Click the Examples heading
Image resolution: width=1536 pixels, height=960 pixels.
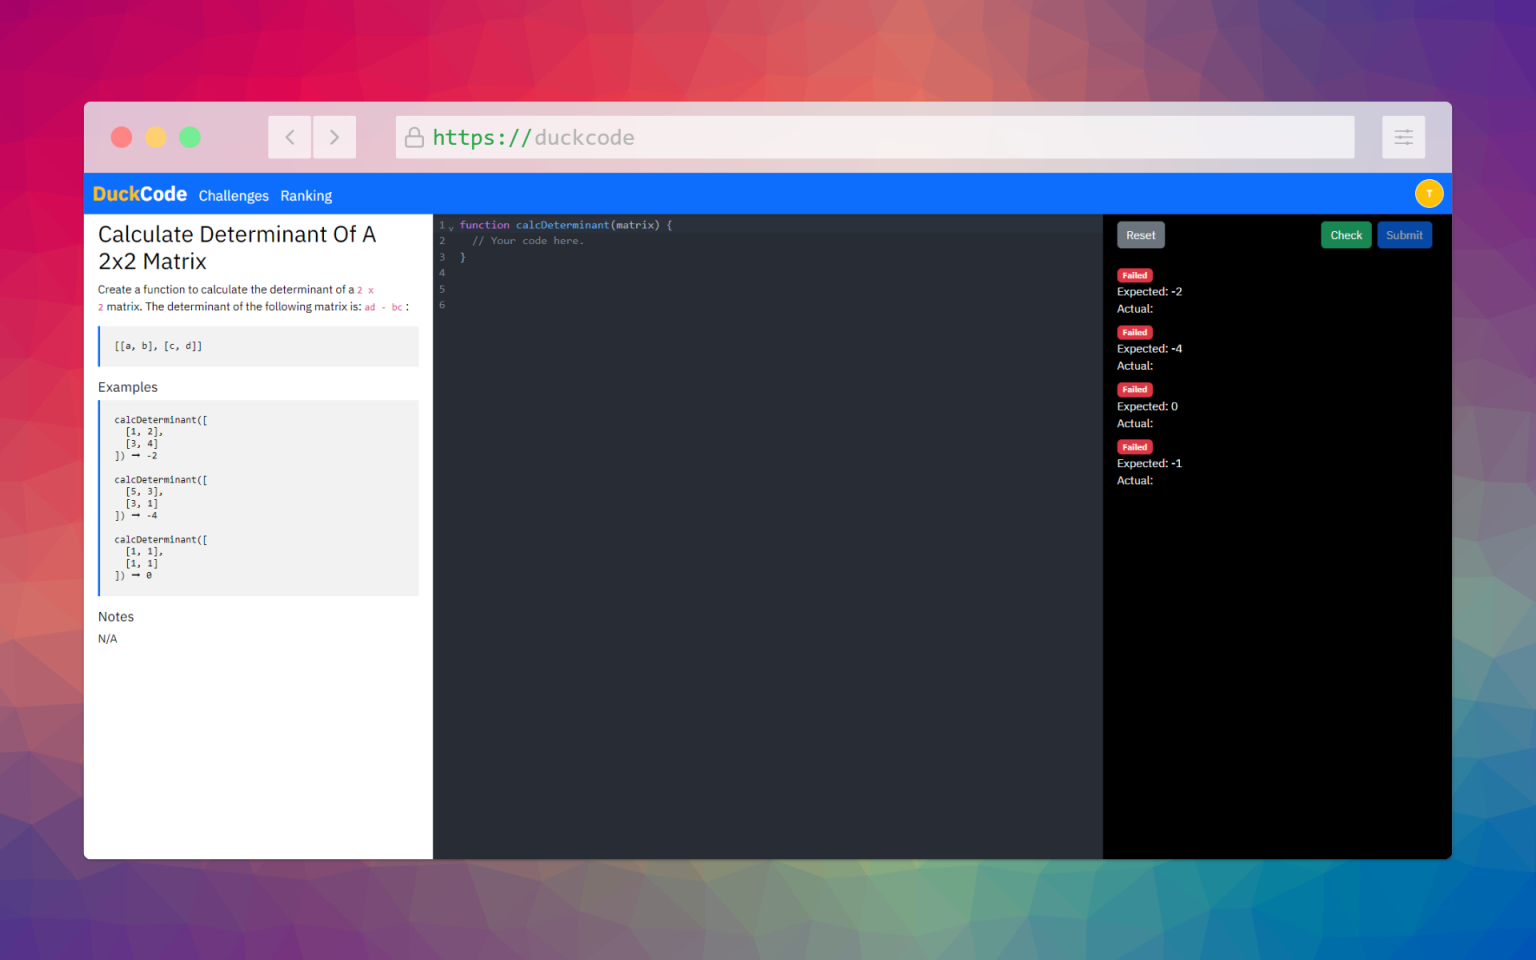128,387
